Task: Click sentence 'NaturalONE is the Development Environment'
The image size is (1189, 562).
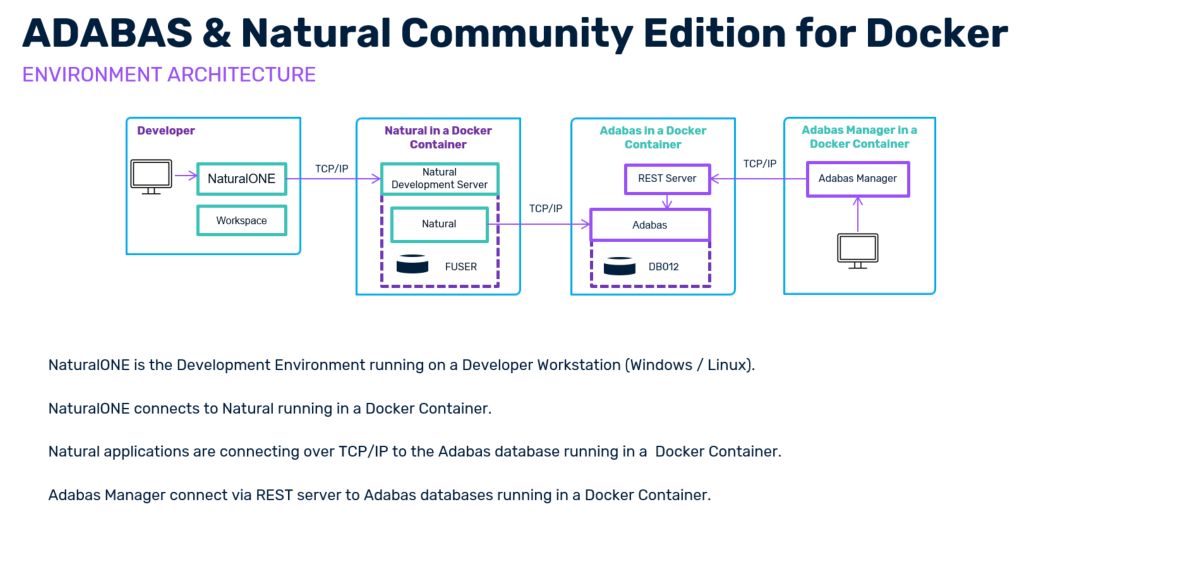Action: [x=402, y=365]
